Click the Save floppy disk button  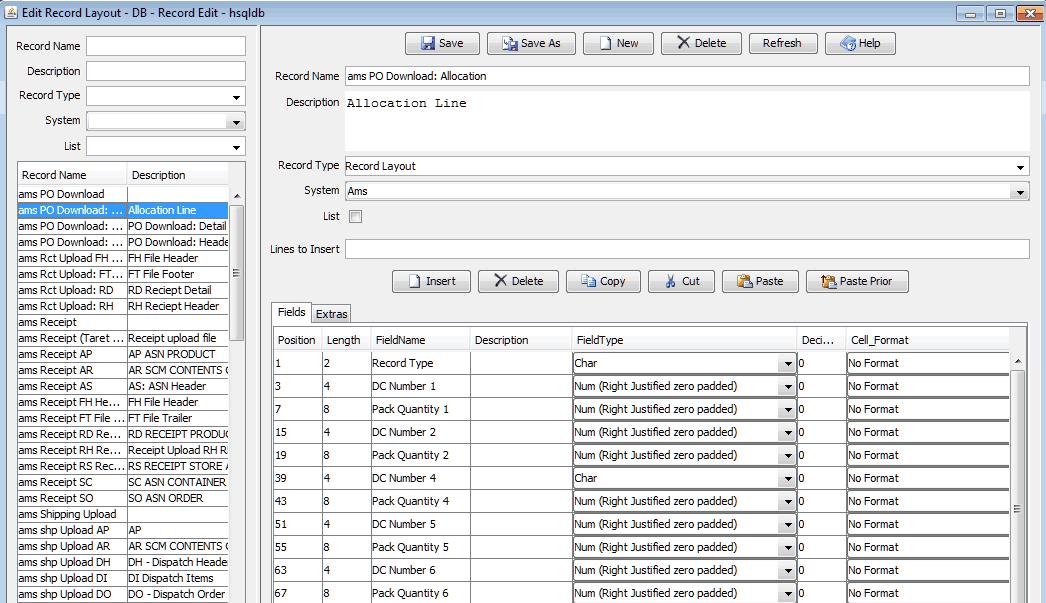[442, 43]
